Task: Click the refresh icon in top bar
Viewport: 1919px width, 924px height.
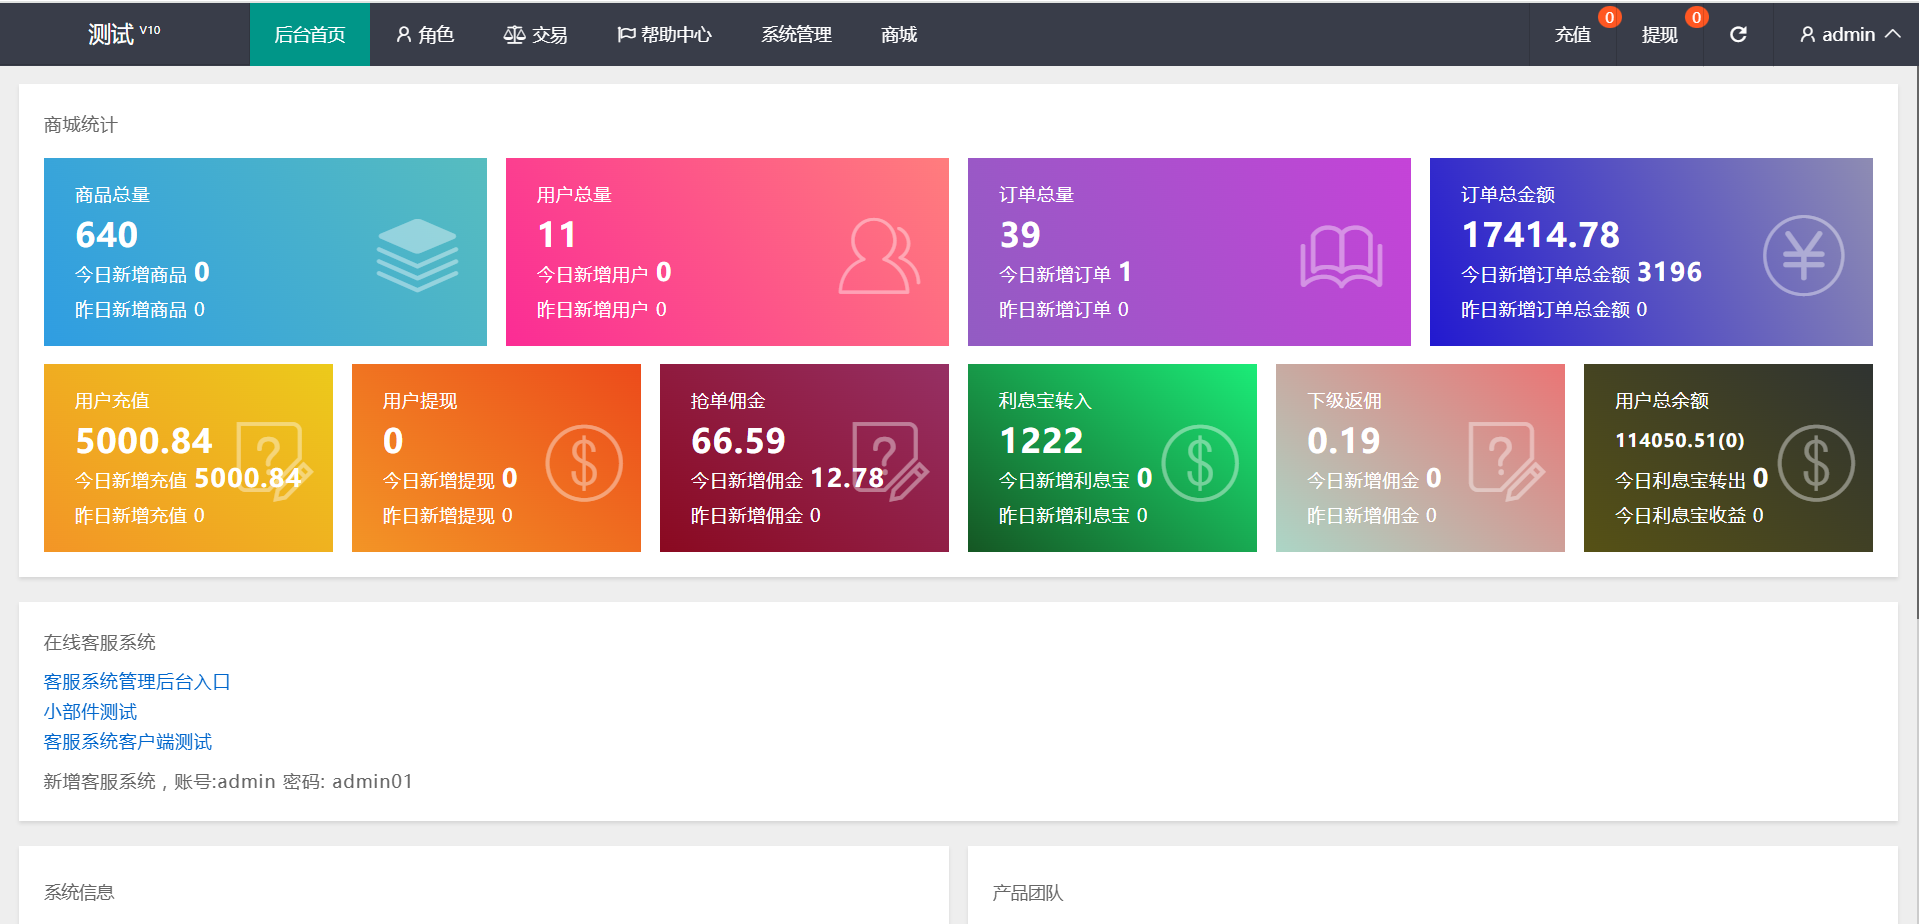Action: pos(1738,34)
